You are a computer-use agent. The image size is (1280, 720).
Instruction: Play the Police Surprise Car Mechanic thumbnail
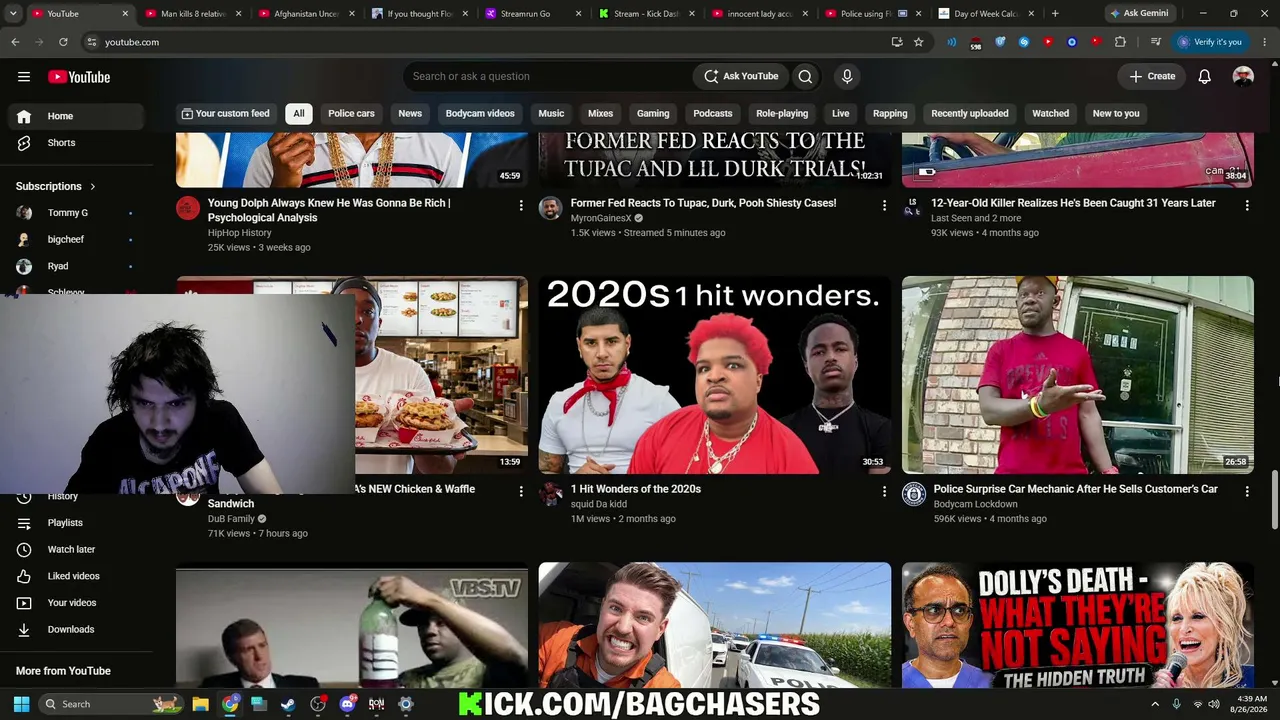pos(1078,375)
